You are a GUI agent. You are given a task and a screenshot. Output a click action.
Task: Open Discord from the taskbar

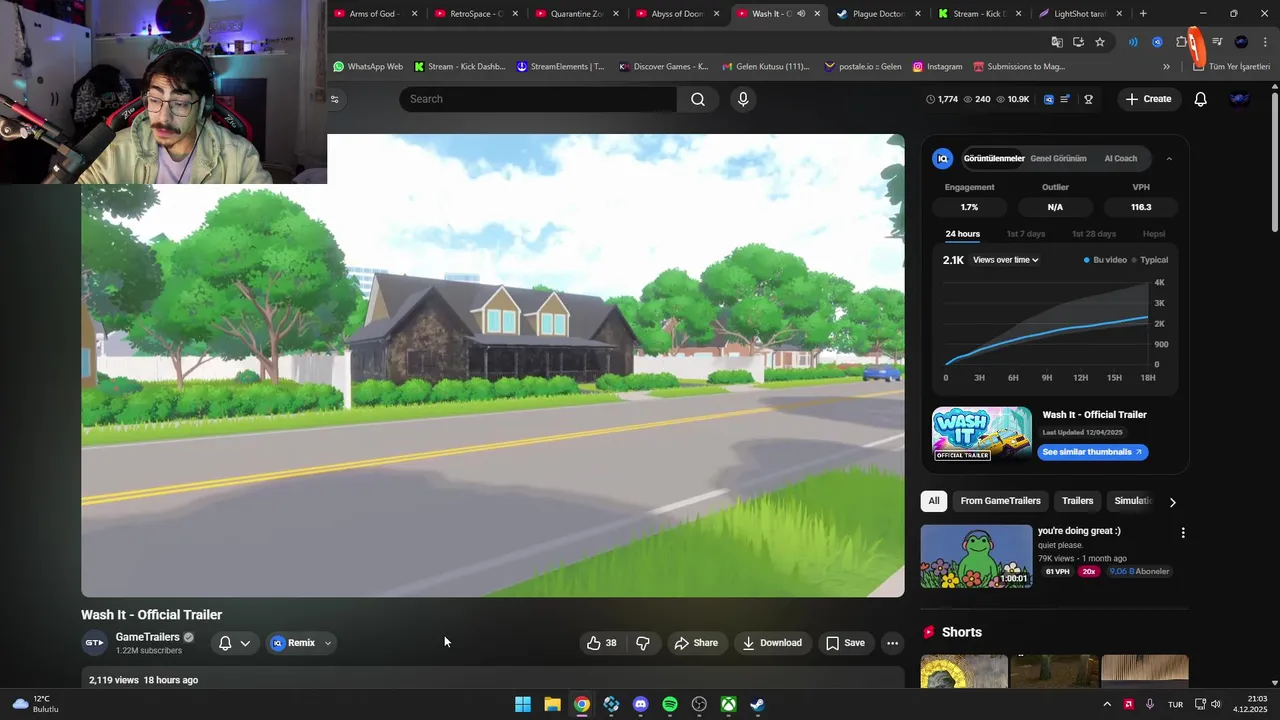pyautogui.click(x=641, y=704)
